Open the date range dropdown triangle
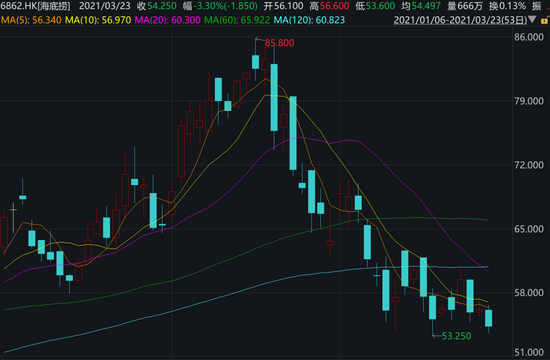The width and height of the screenshot is (550, 360). [x=532, y=20]
